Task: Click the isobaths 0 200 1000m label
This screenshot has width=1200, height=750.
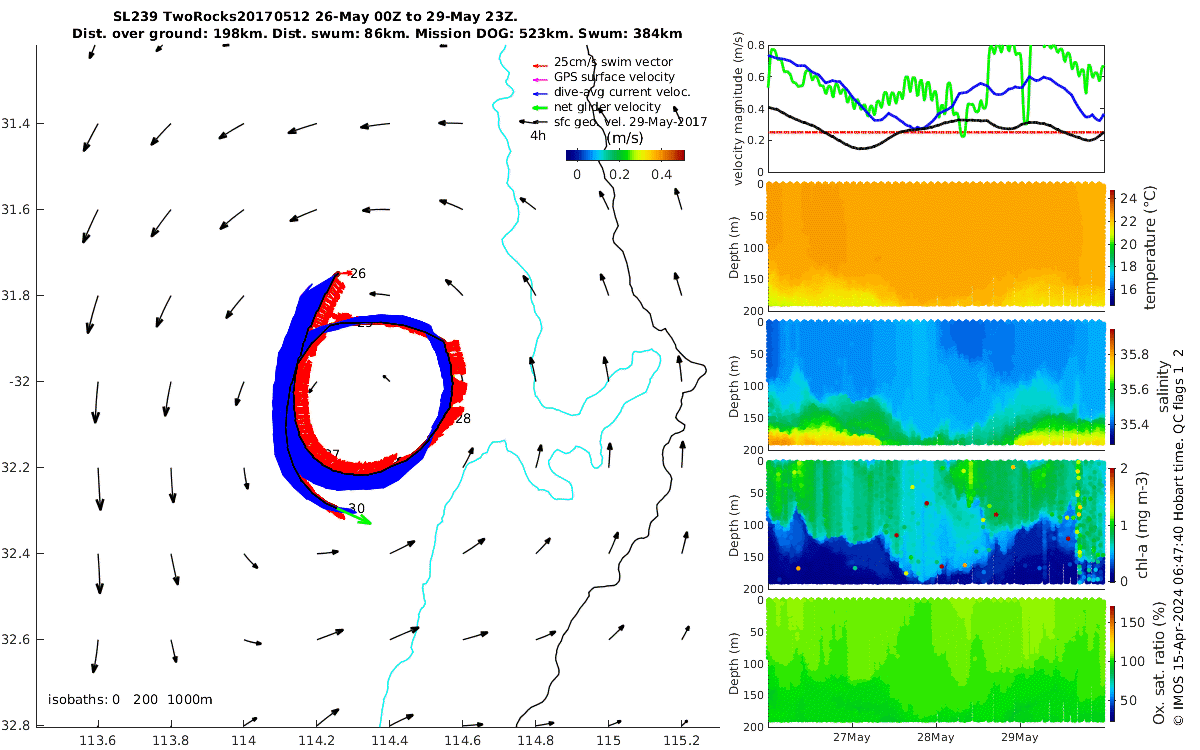Action: pyautogui.click(x=130, y=700)
